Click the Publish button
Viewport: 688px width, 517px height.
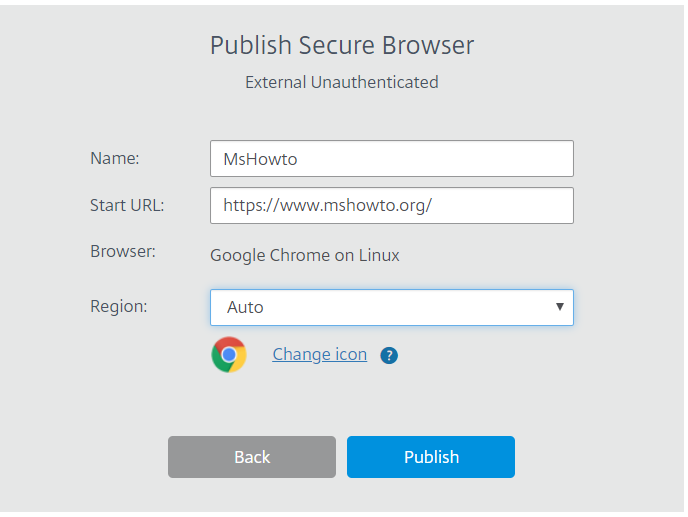coord(431,457)
